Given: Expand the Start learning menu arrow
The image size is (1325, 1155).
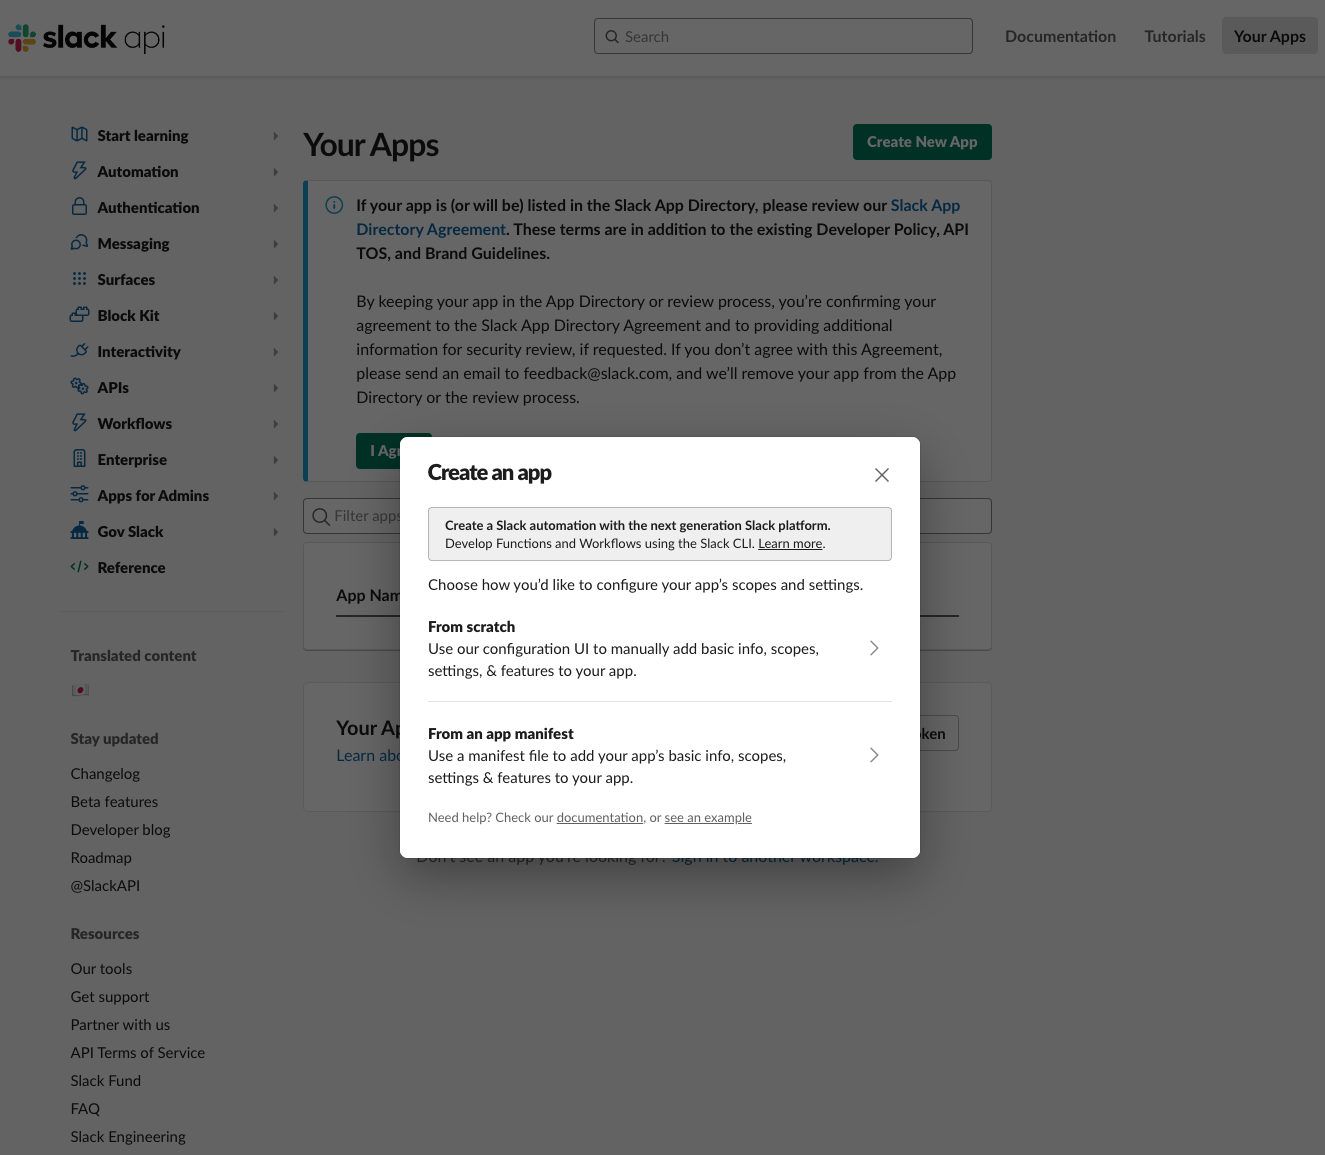Looking at the screenshot, I should coord(275,136).
